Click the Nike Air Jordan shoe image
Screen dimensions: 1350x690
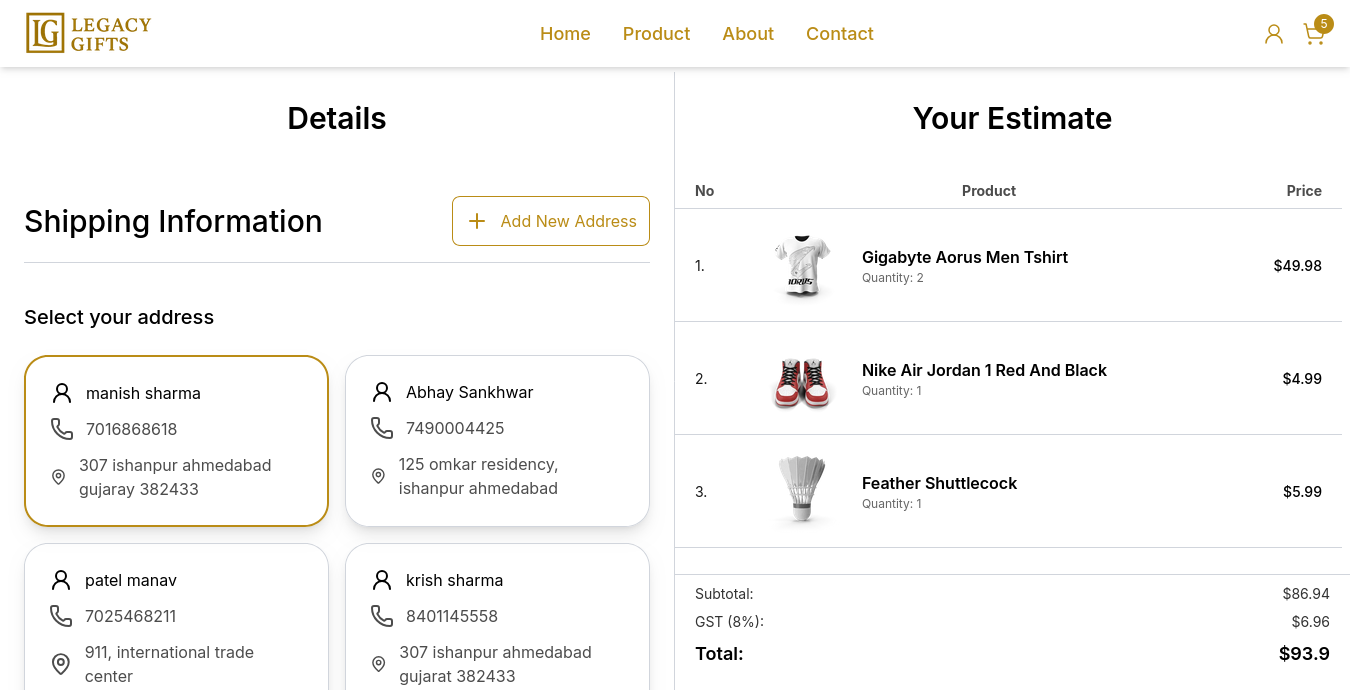(802, 379)
